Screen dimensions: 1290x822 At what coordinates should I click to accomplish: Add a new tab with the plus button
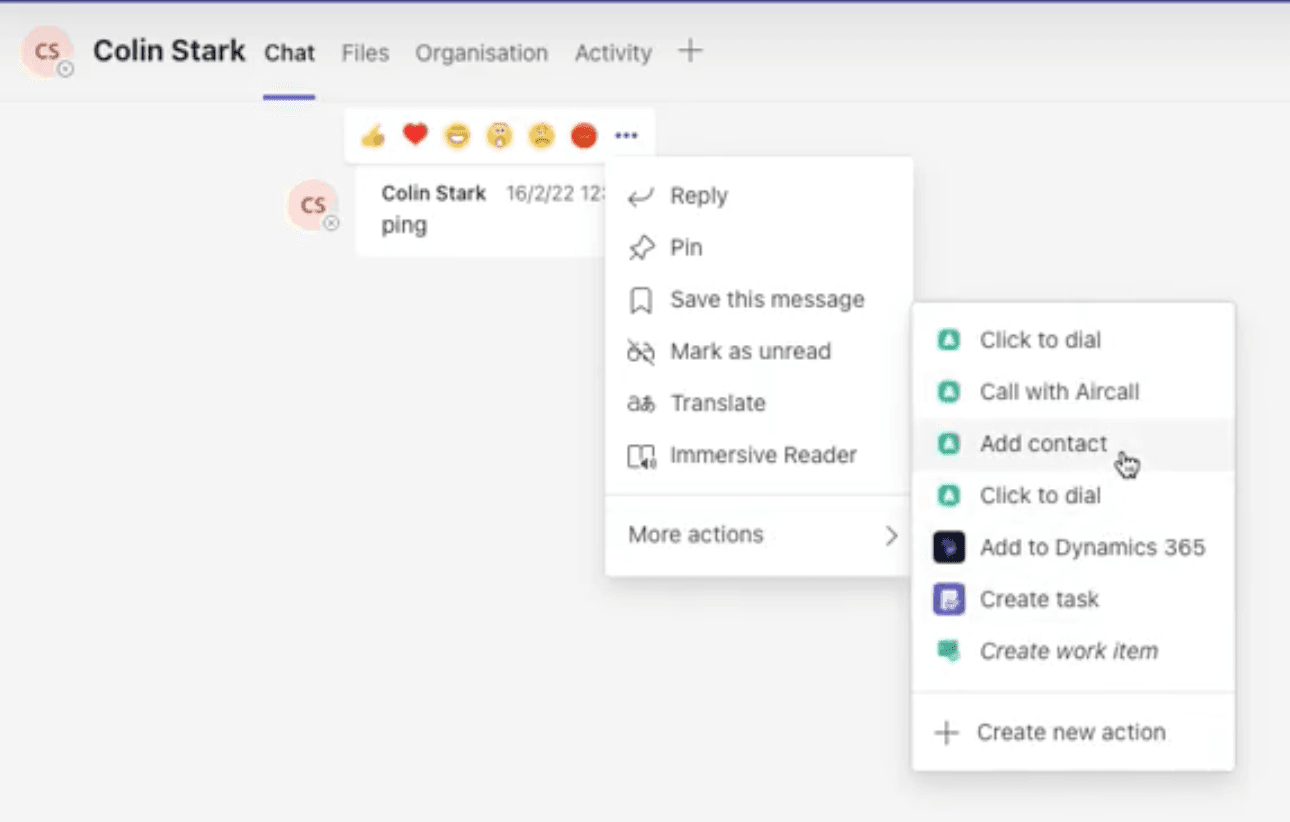[690, 52]
